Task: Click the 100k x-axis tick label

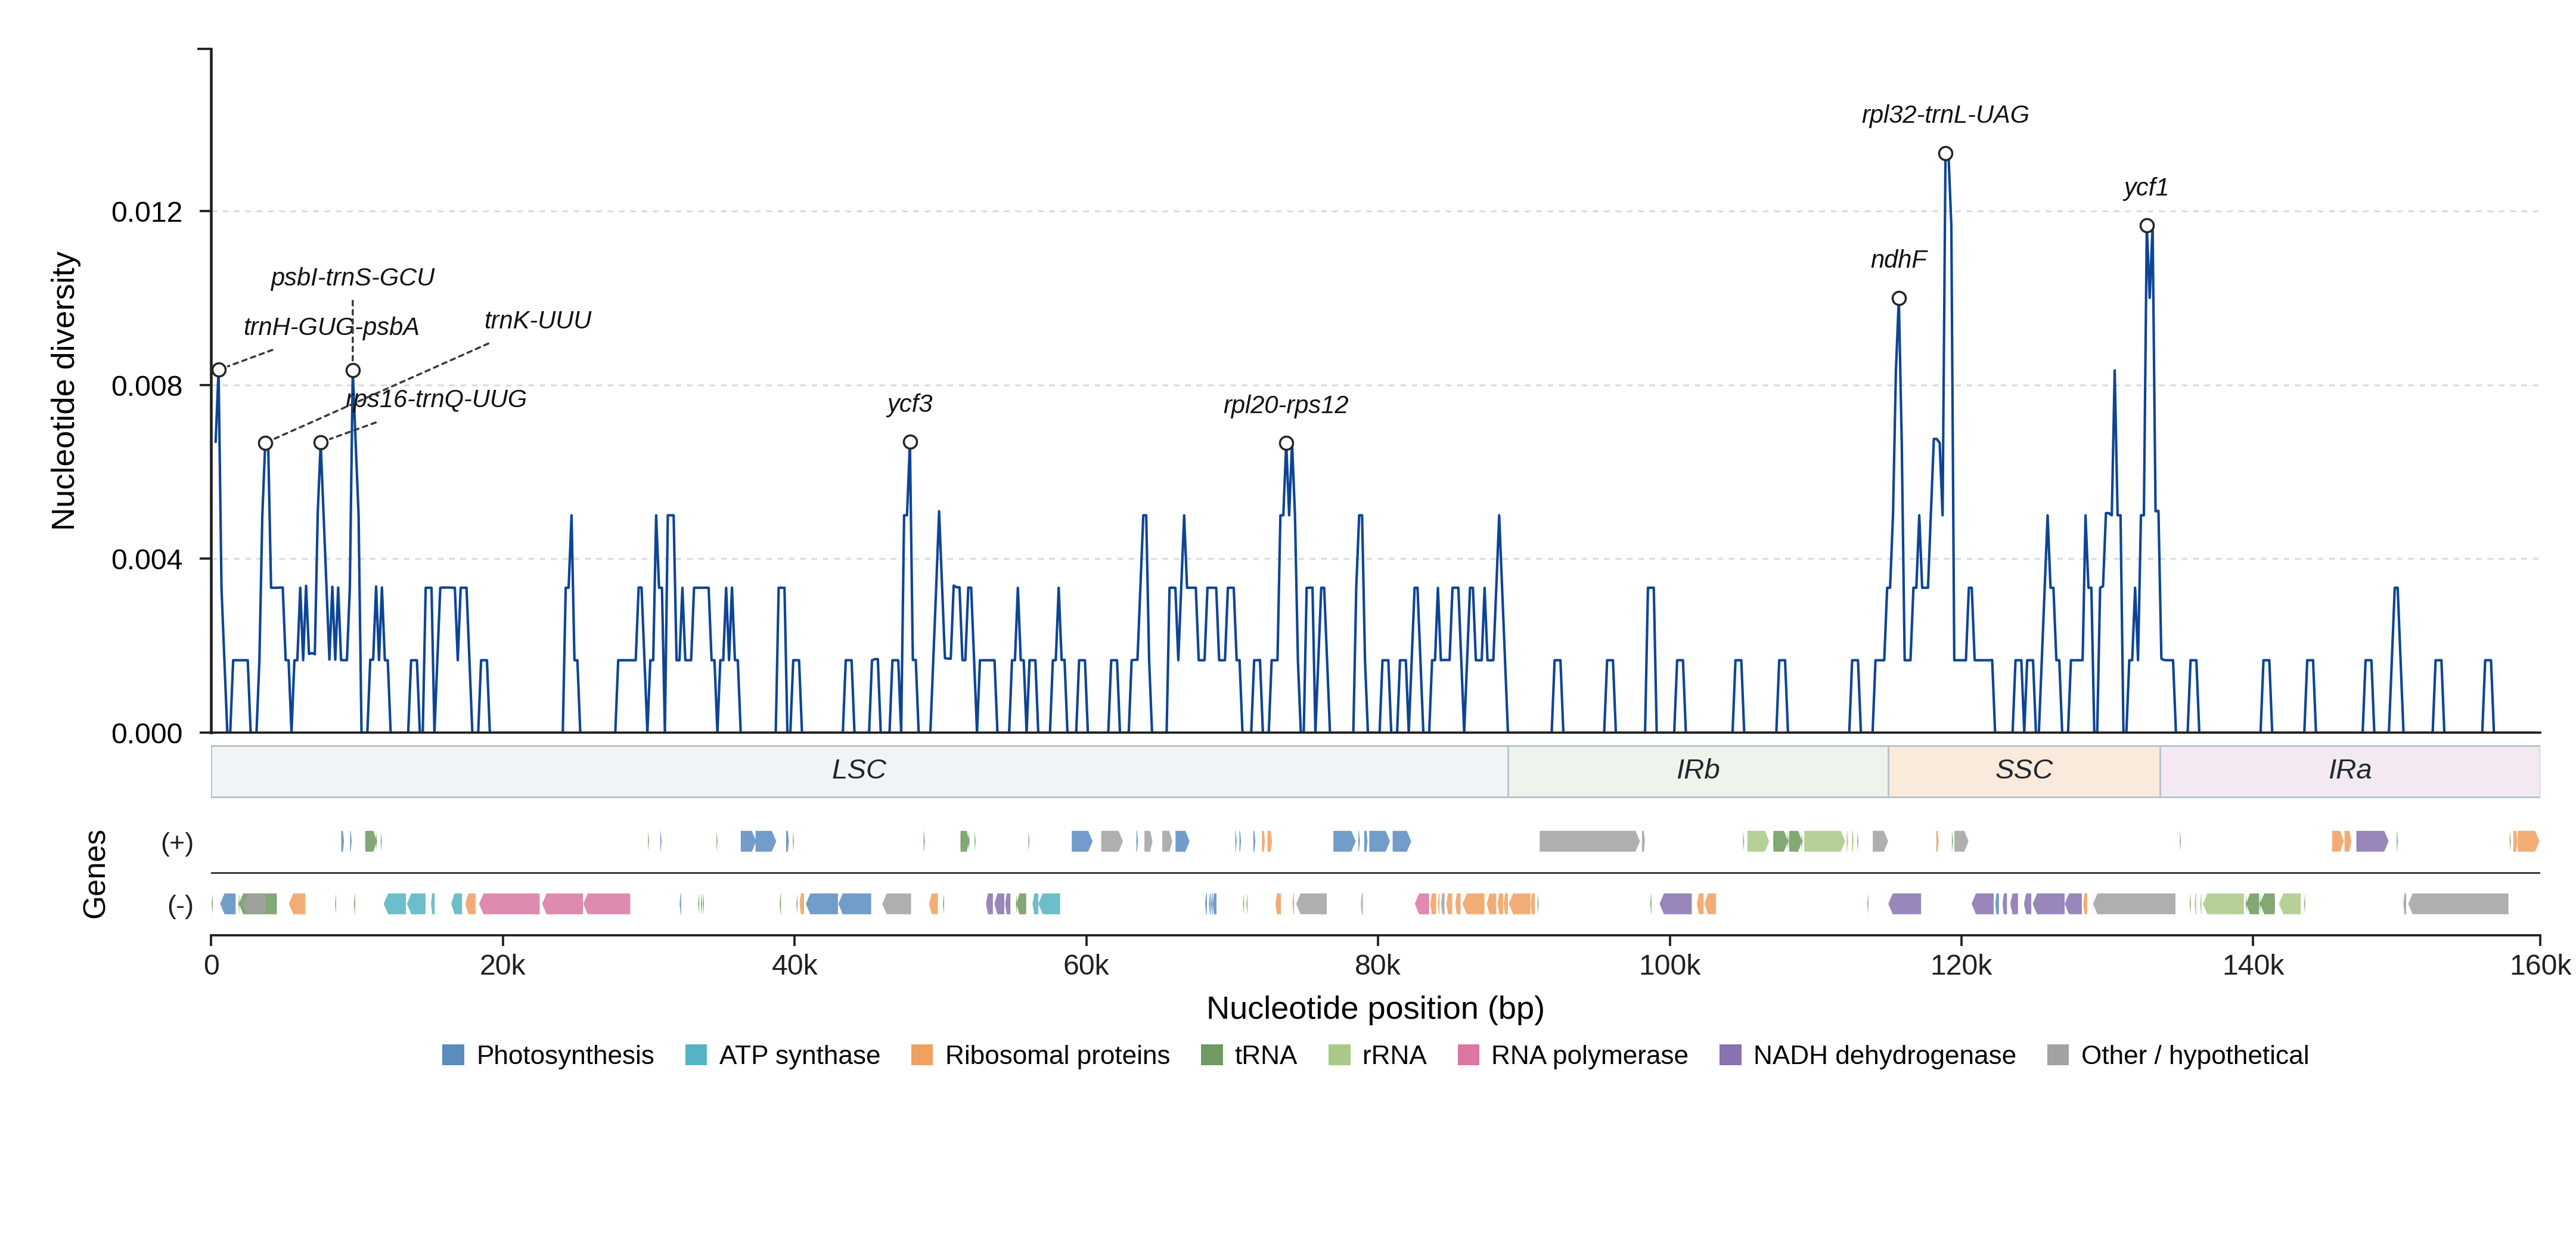Action: (1670, 966)
